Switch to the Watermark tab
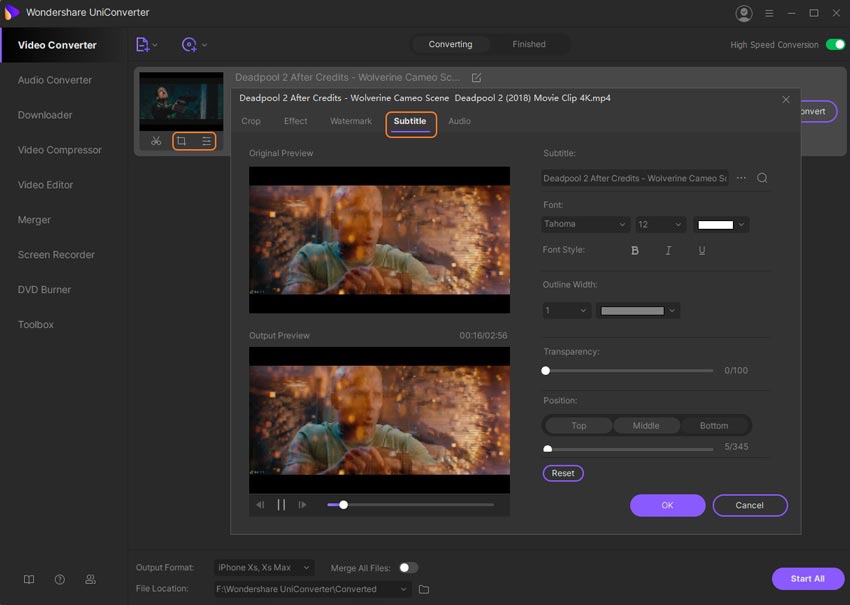The image size is (850, 605). pyautogui.click(x=351, y=121)
